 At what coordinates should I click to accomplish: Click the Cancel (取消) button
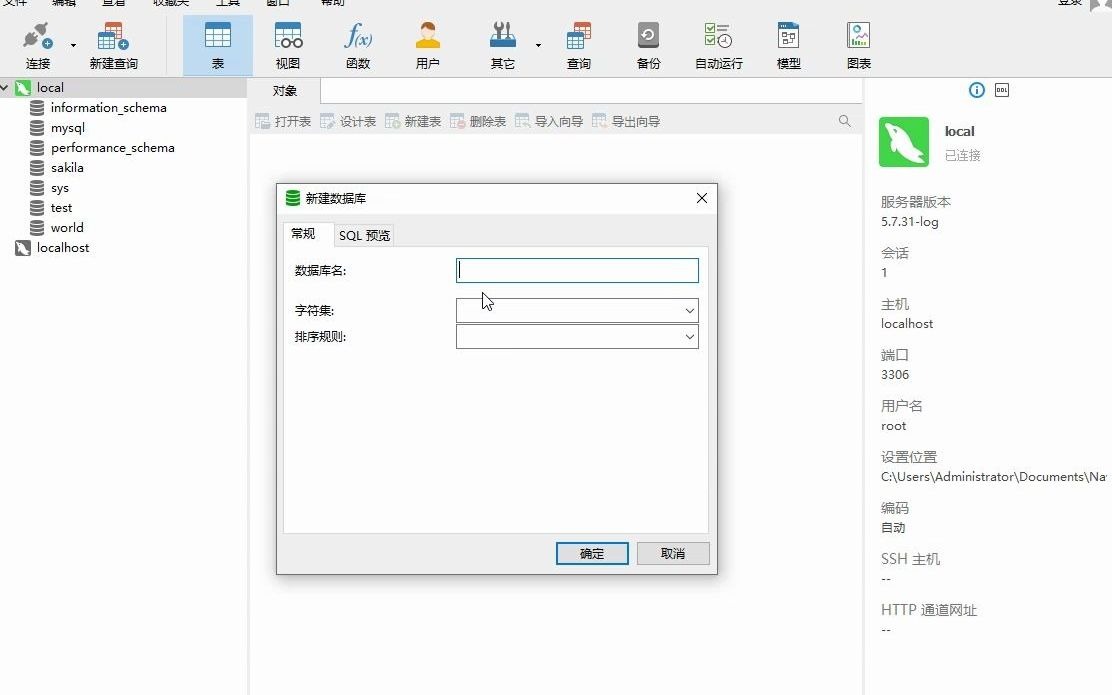coord(673,554)
